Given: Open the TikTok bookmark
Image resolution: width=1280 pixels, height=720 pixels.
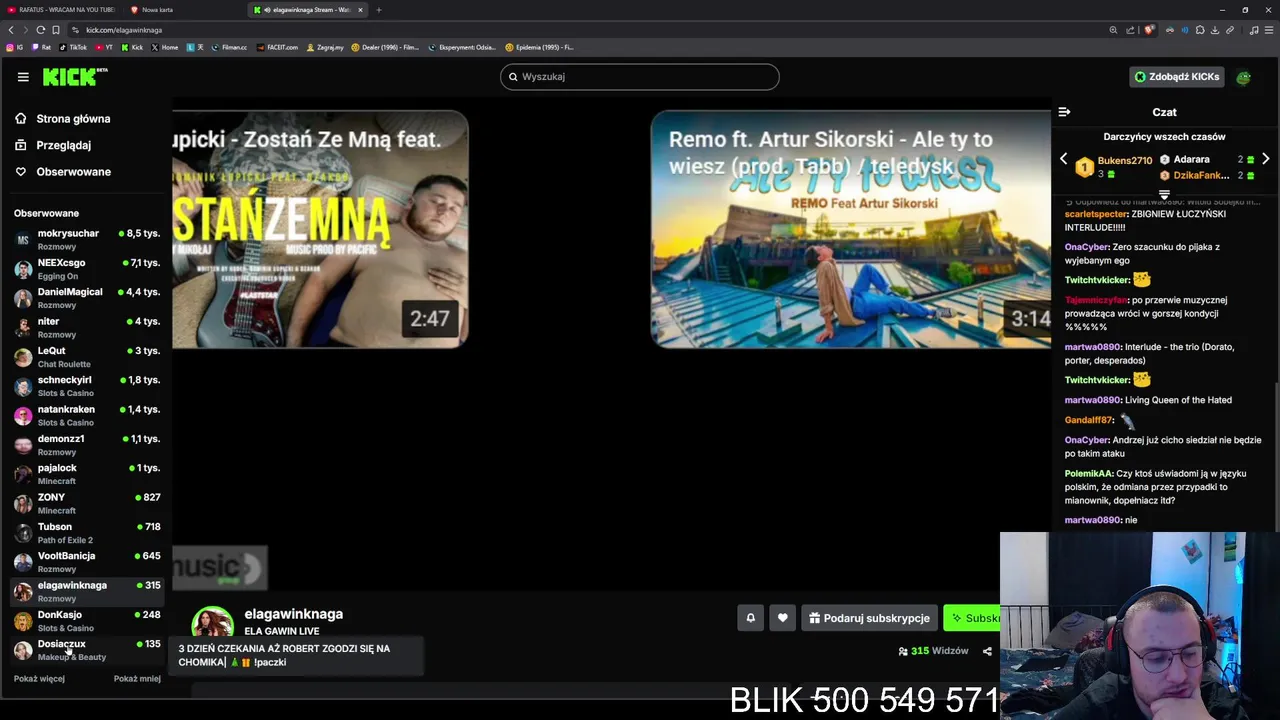Looking at the screenshot, I should point(73,47).
